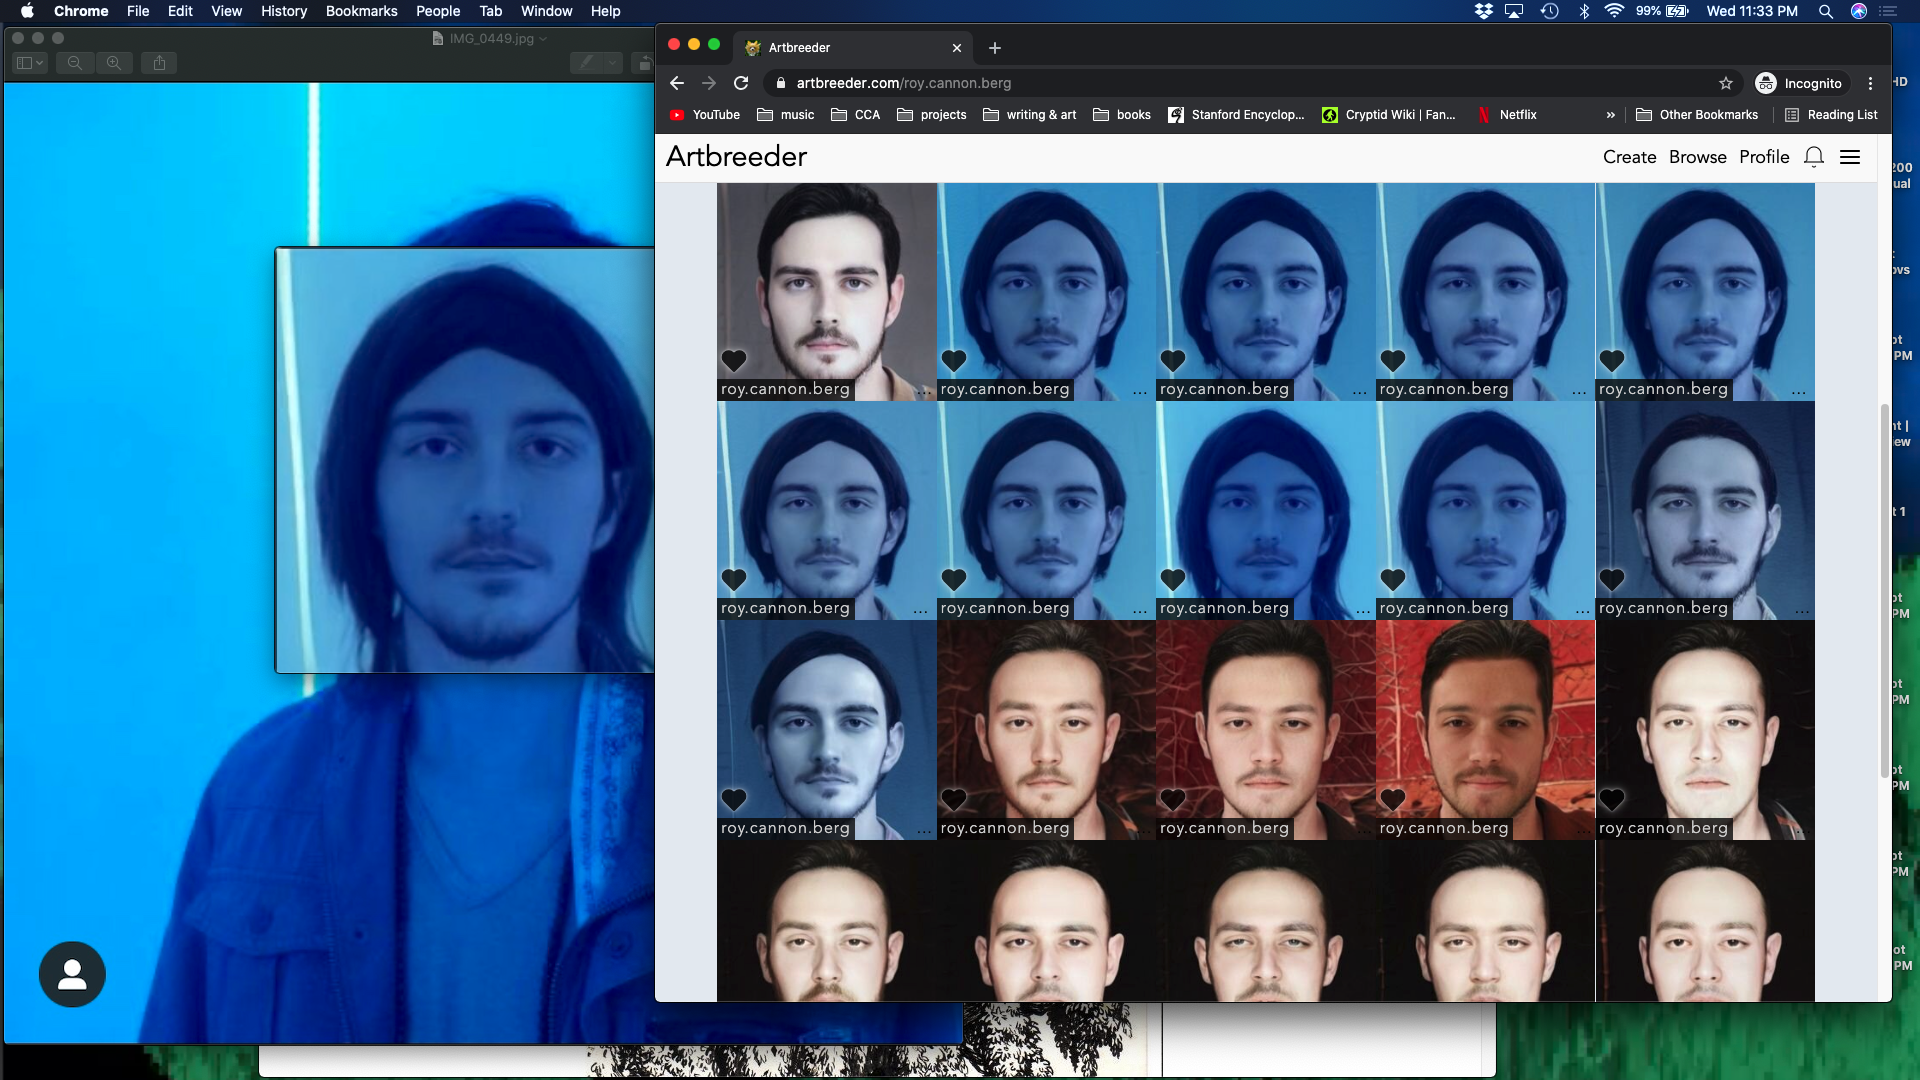Viewport: 1920px width, 1080px height.
Task: Click the Preview share icon
Action: coord(159,63)
